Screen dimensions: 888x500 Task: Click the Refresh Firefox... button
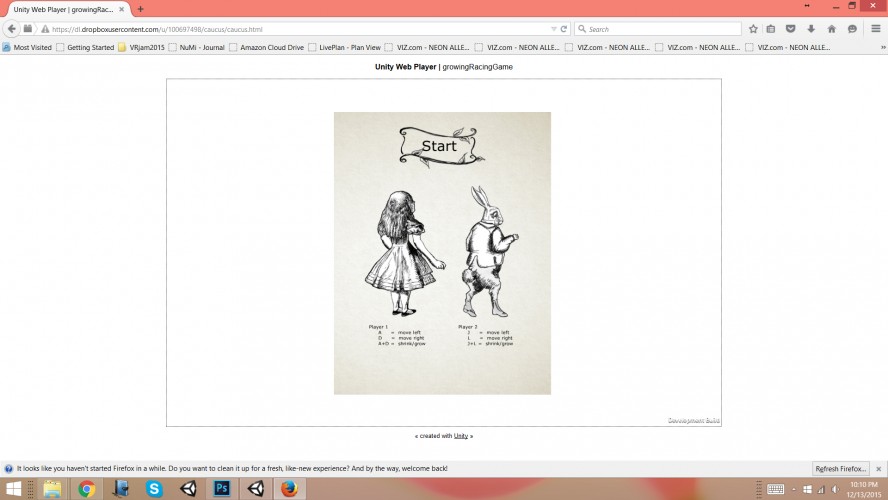coord(840,469)
